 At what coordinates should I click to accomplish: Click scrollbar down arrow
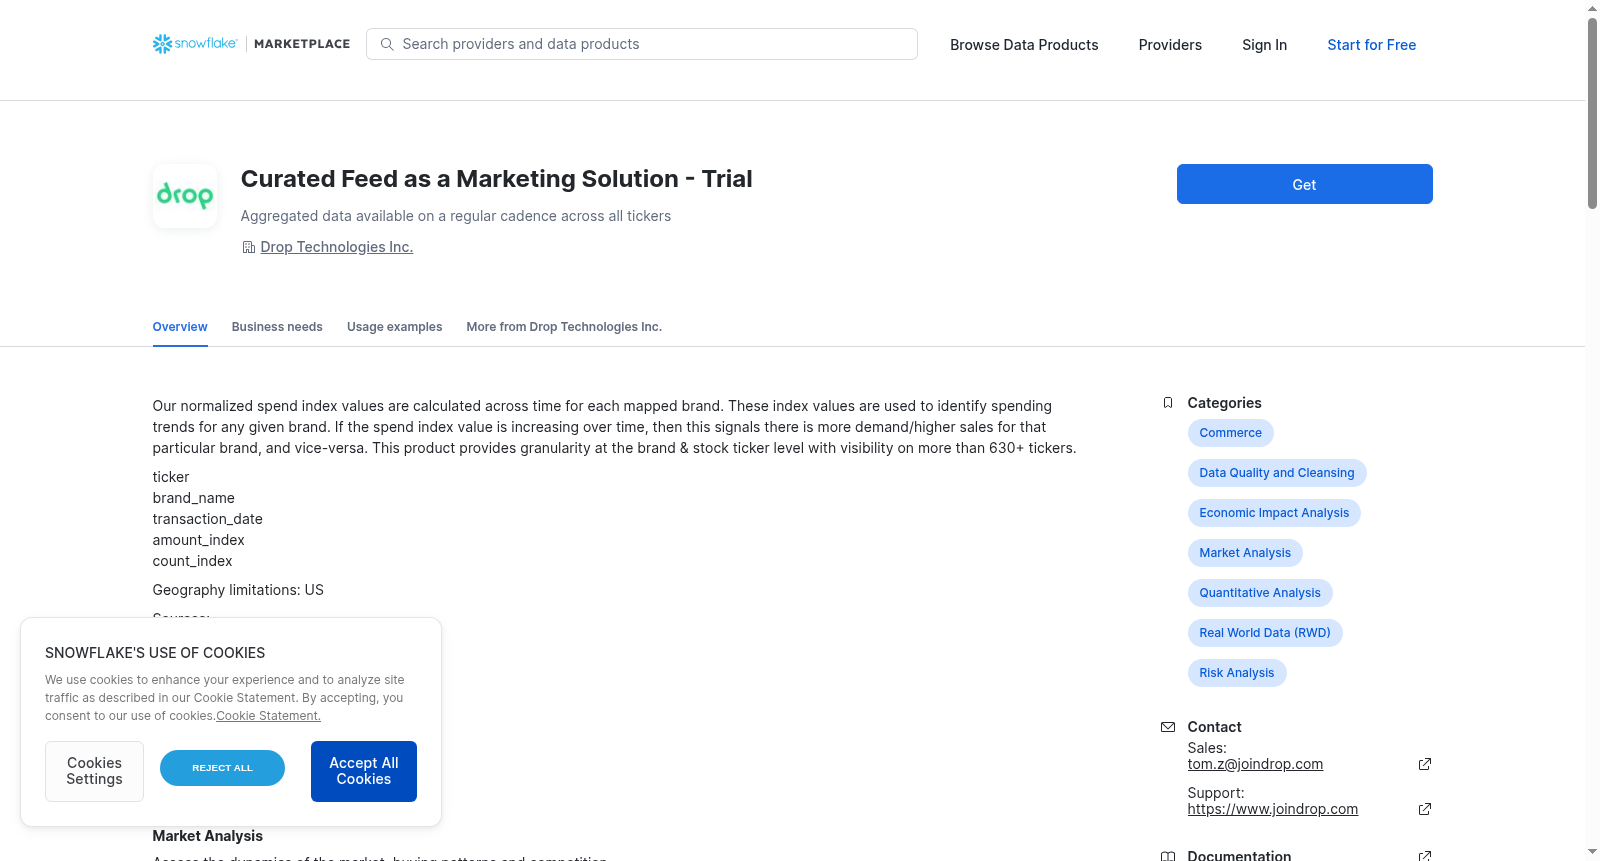[1592, 853]
